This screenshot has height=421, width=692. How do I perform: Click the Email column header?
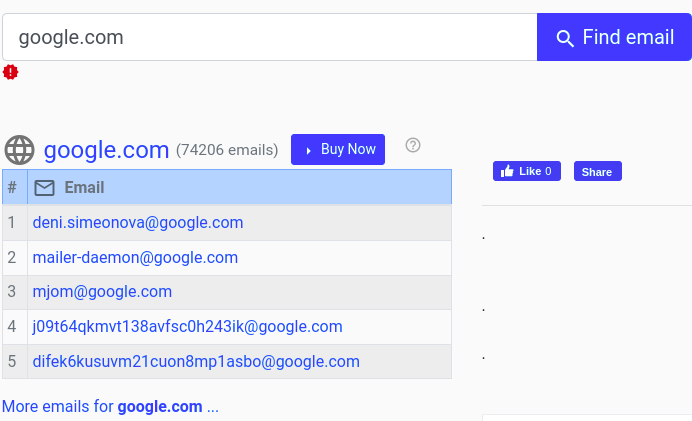[x=84, y=188]
